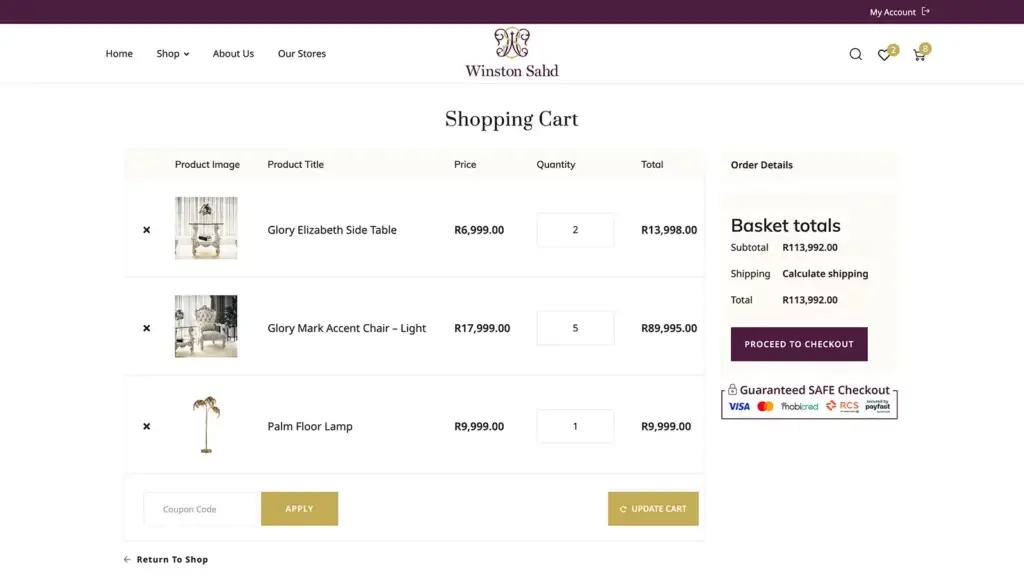Open the Our Stores page
Viewport: 1024px width, 584px height.
[302, 54]
